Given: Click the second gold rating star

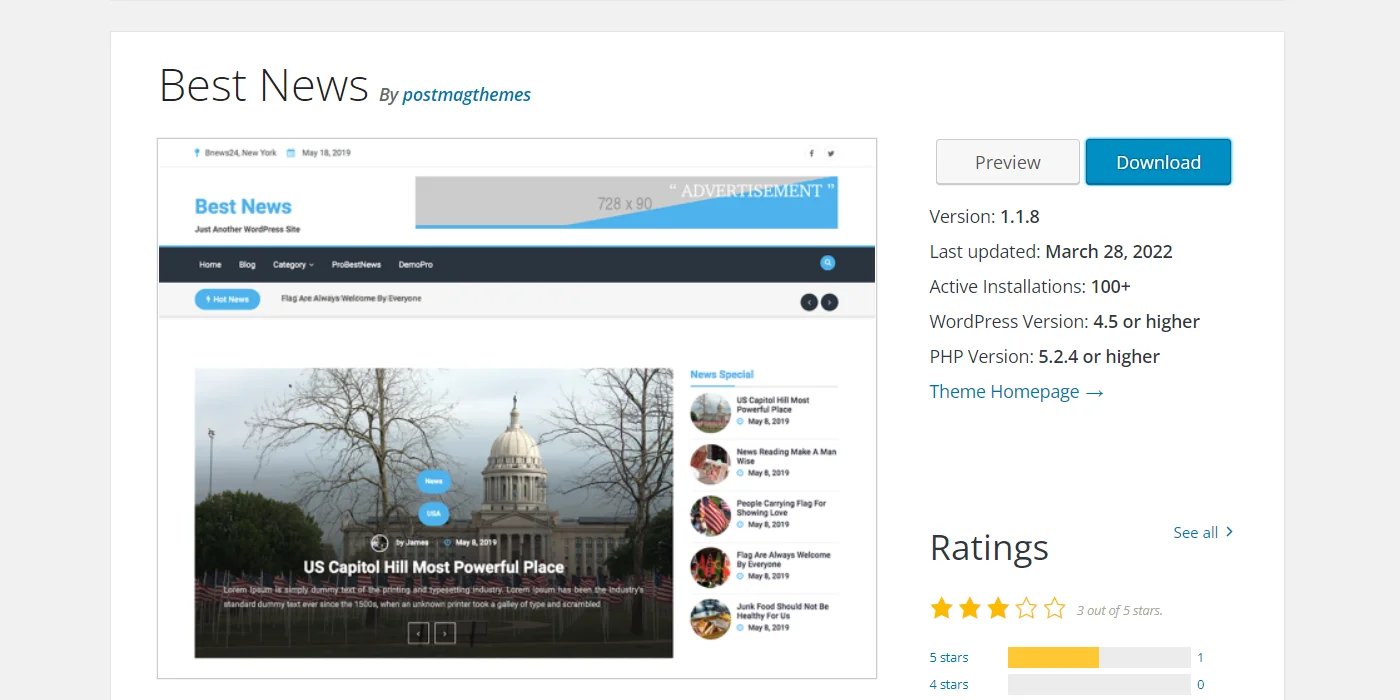Looking at the screenshot, I should pyautogui.click(x=970, y=608).
